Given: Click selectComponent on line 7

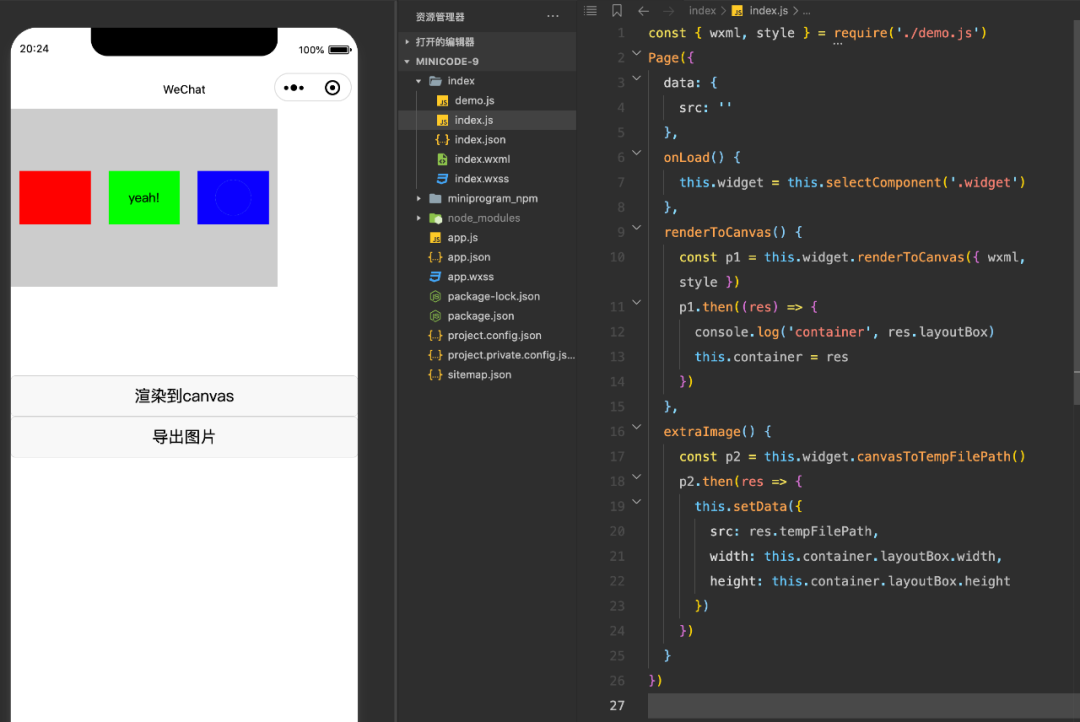Looking at the screenshot, I should 883,183.
